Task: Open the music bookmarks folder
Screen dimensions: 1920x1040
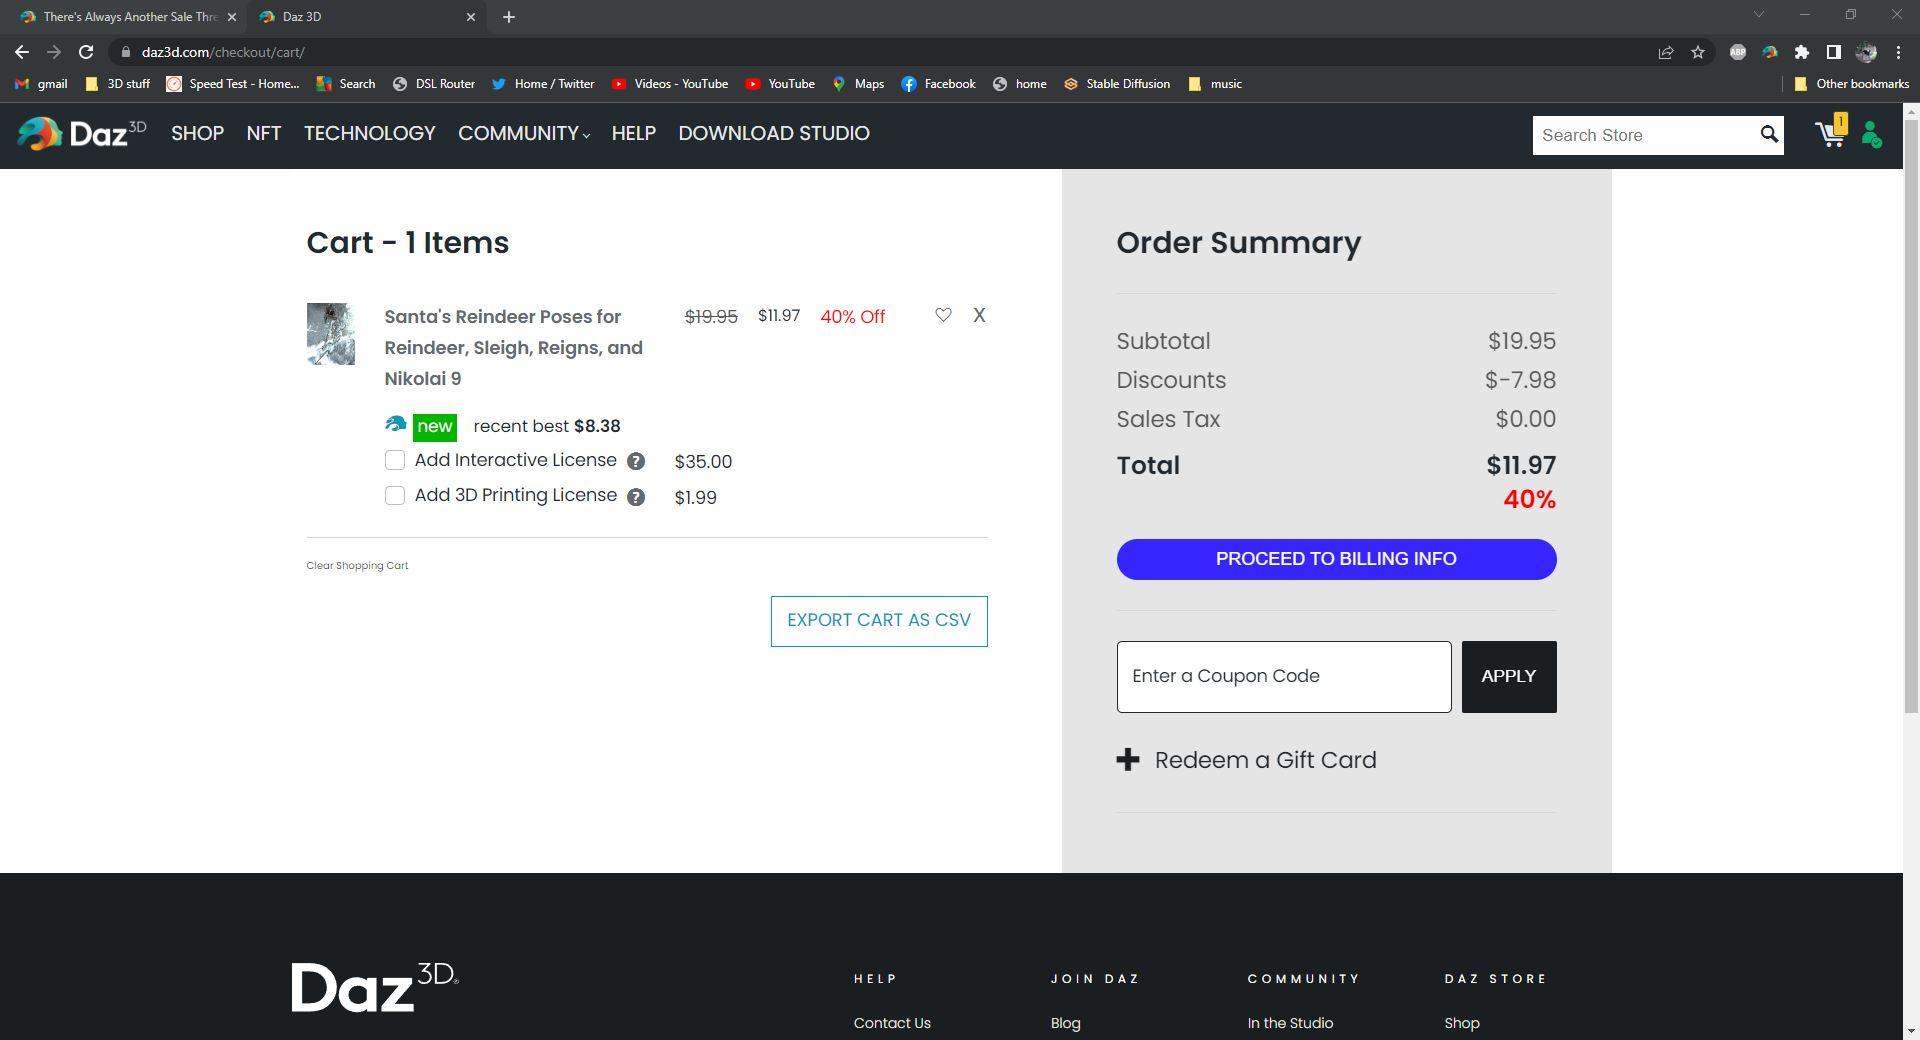Action: tap(1215, 84)
